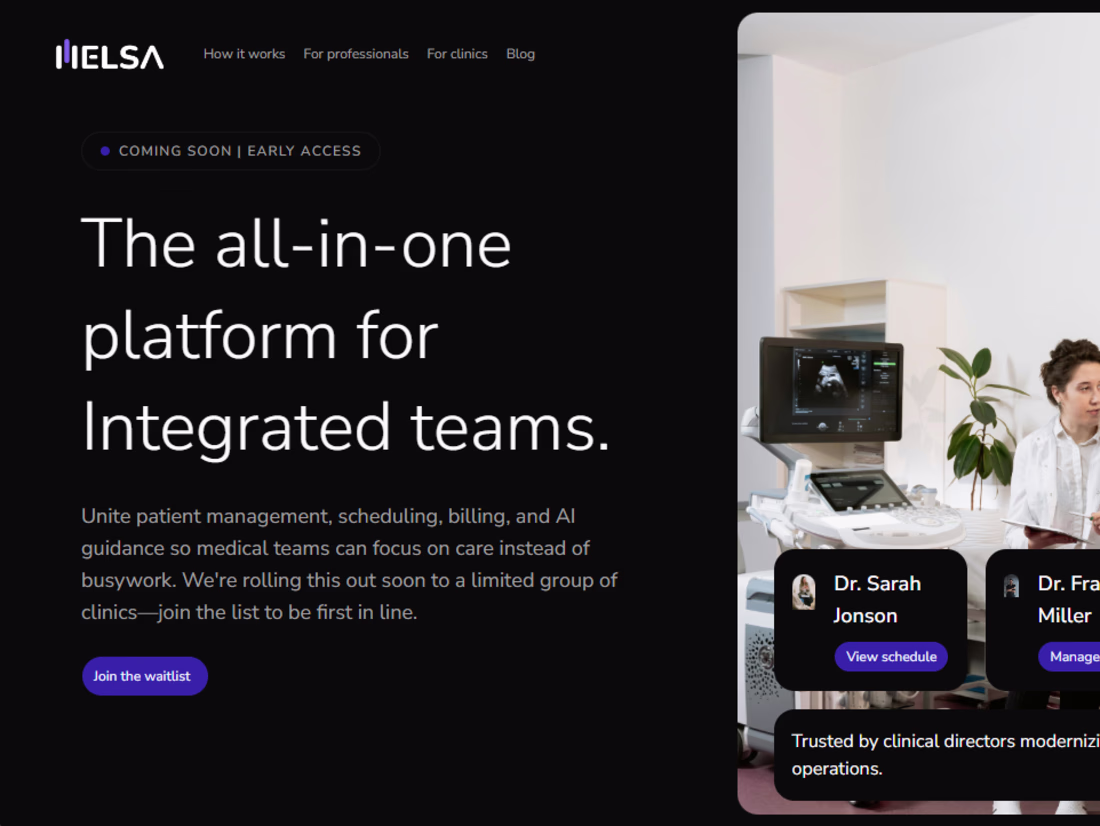Open the For clinics link
Image resolution: width=1100 pixels, height=826 pixels.
(457, 54)
